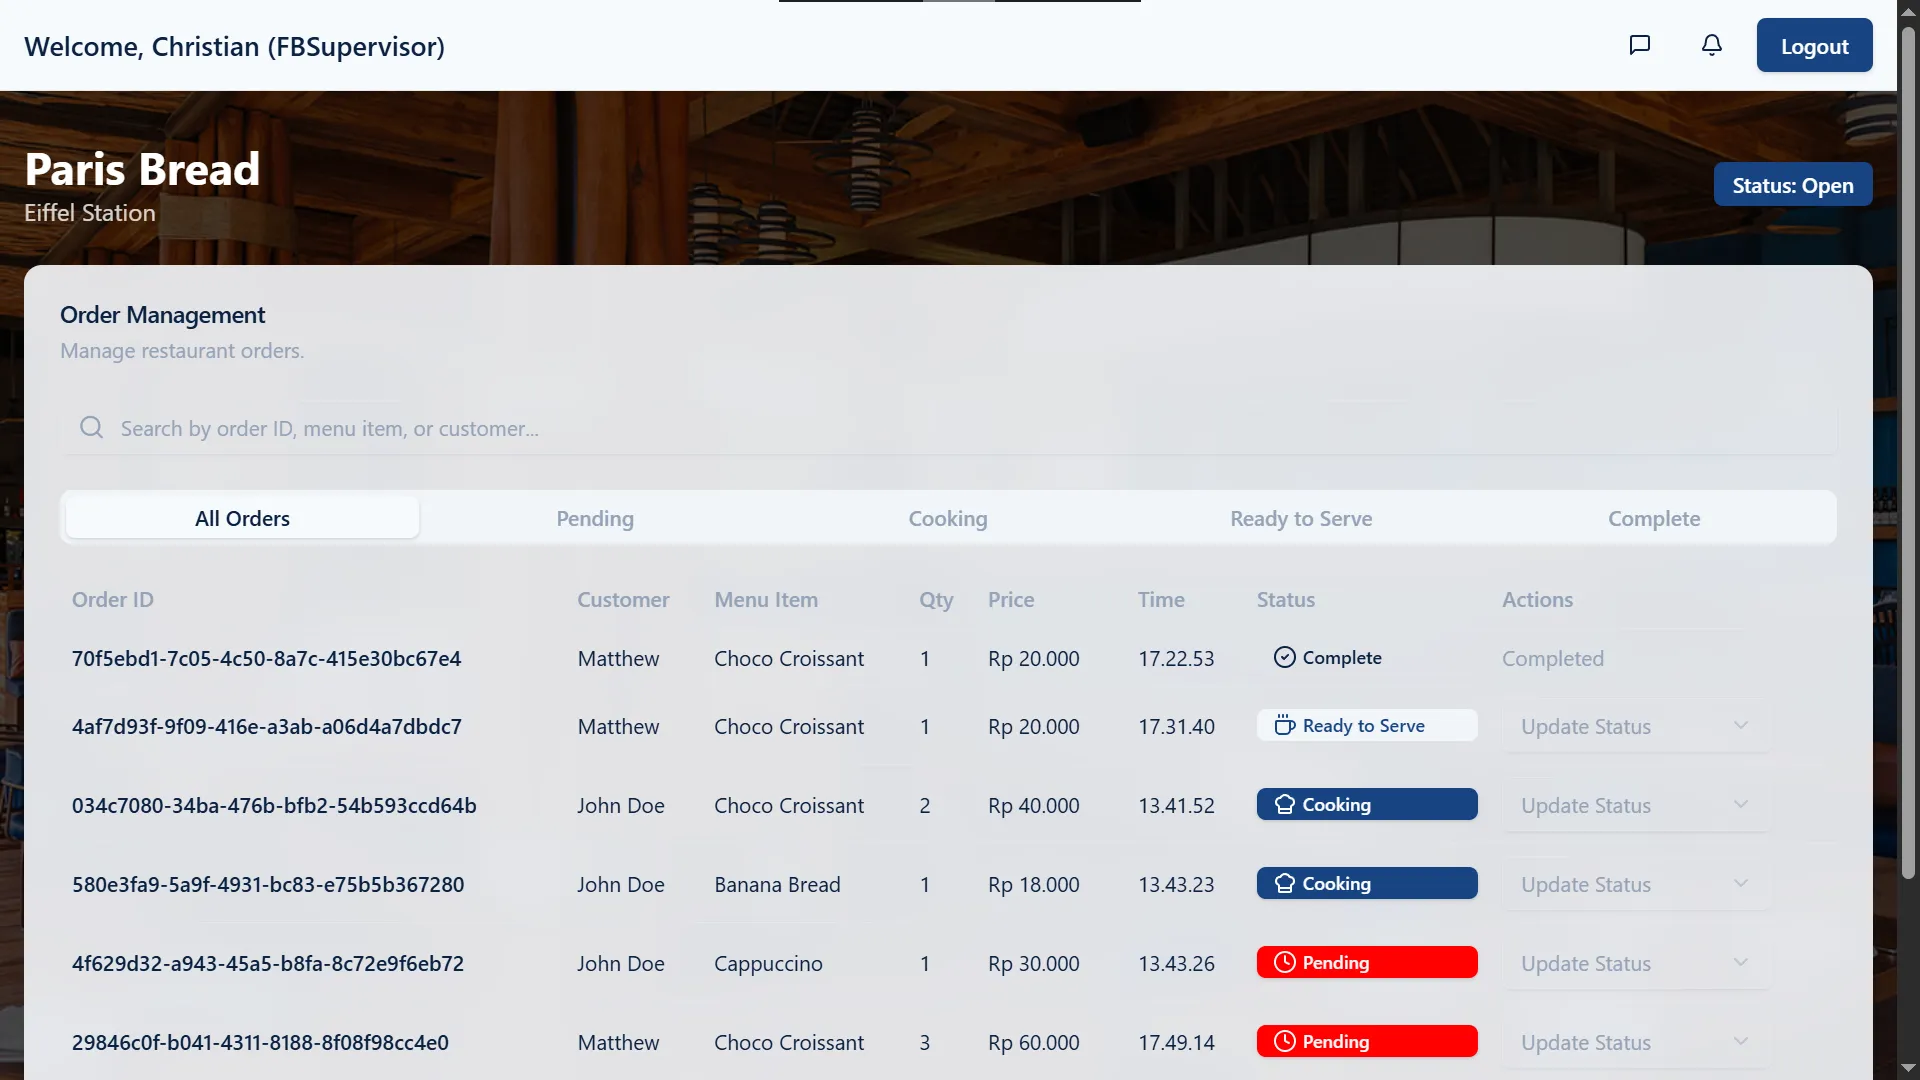
Task: Click the search magnifier icon
Action: [x=92, y=428]
